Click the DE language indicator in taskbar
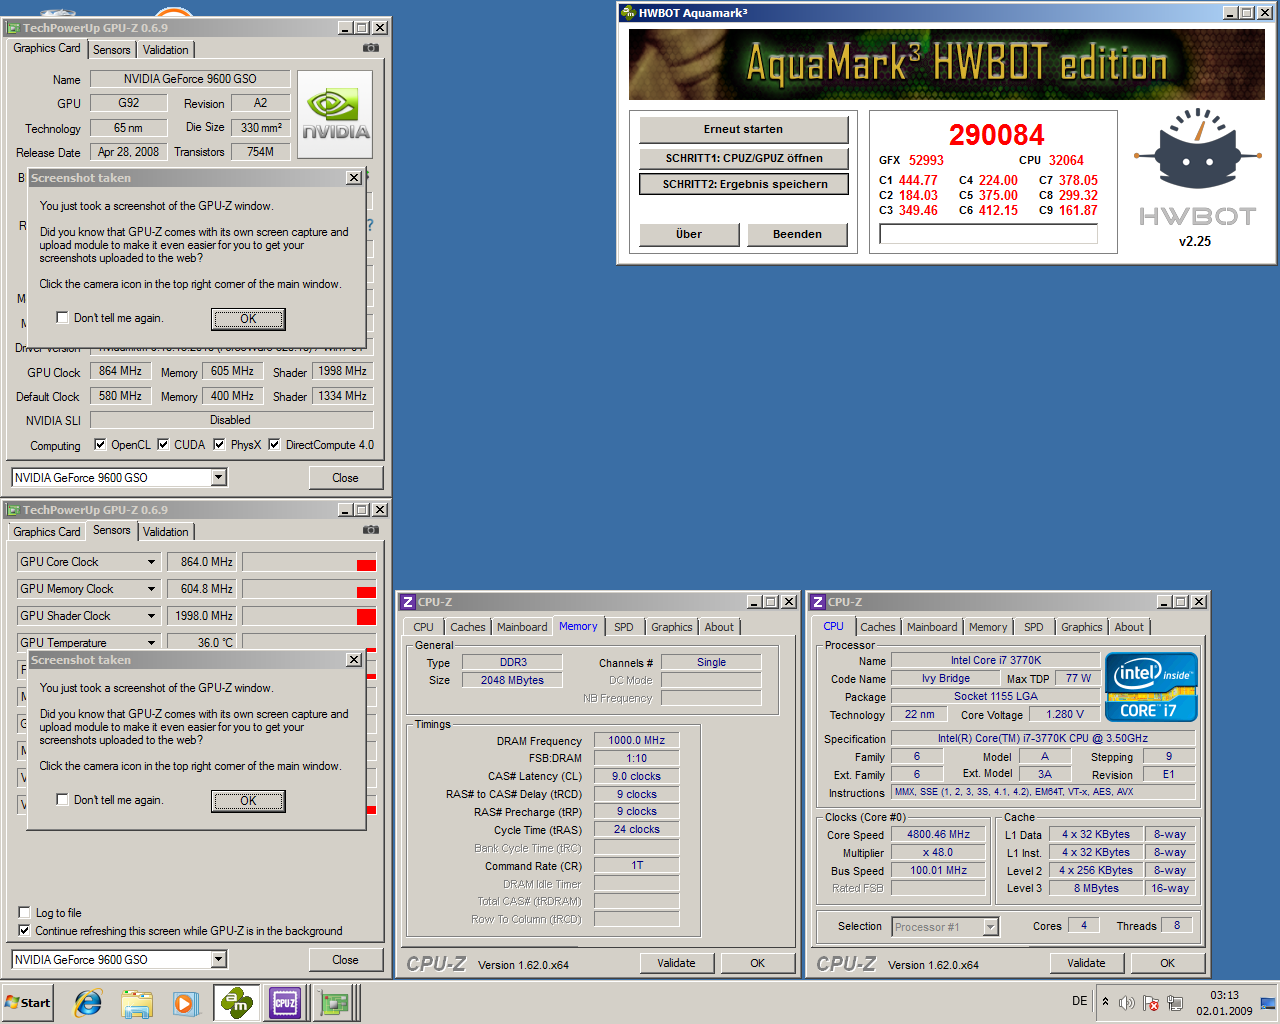The image size is (1280, 1024). point(1080,1001)
